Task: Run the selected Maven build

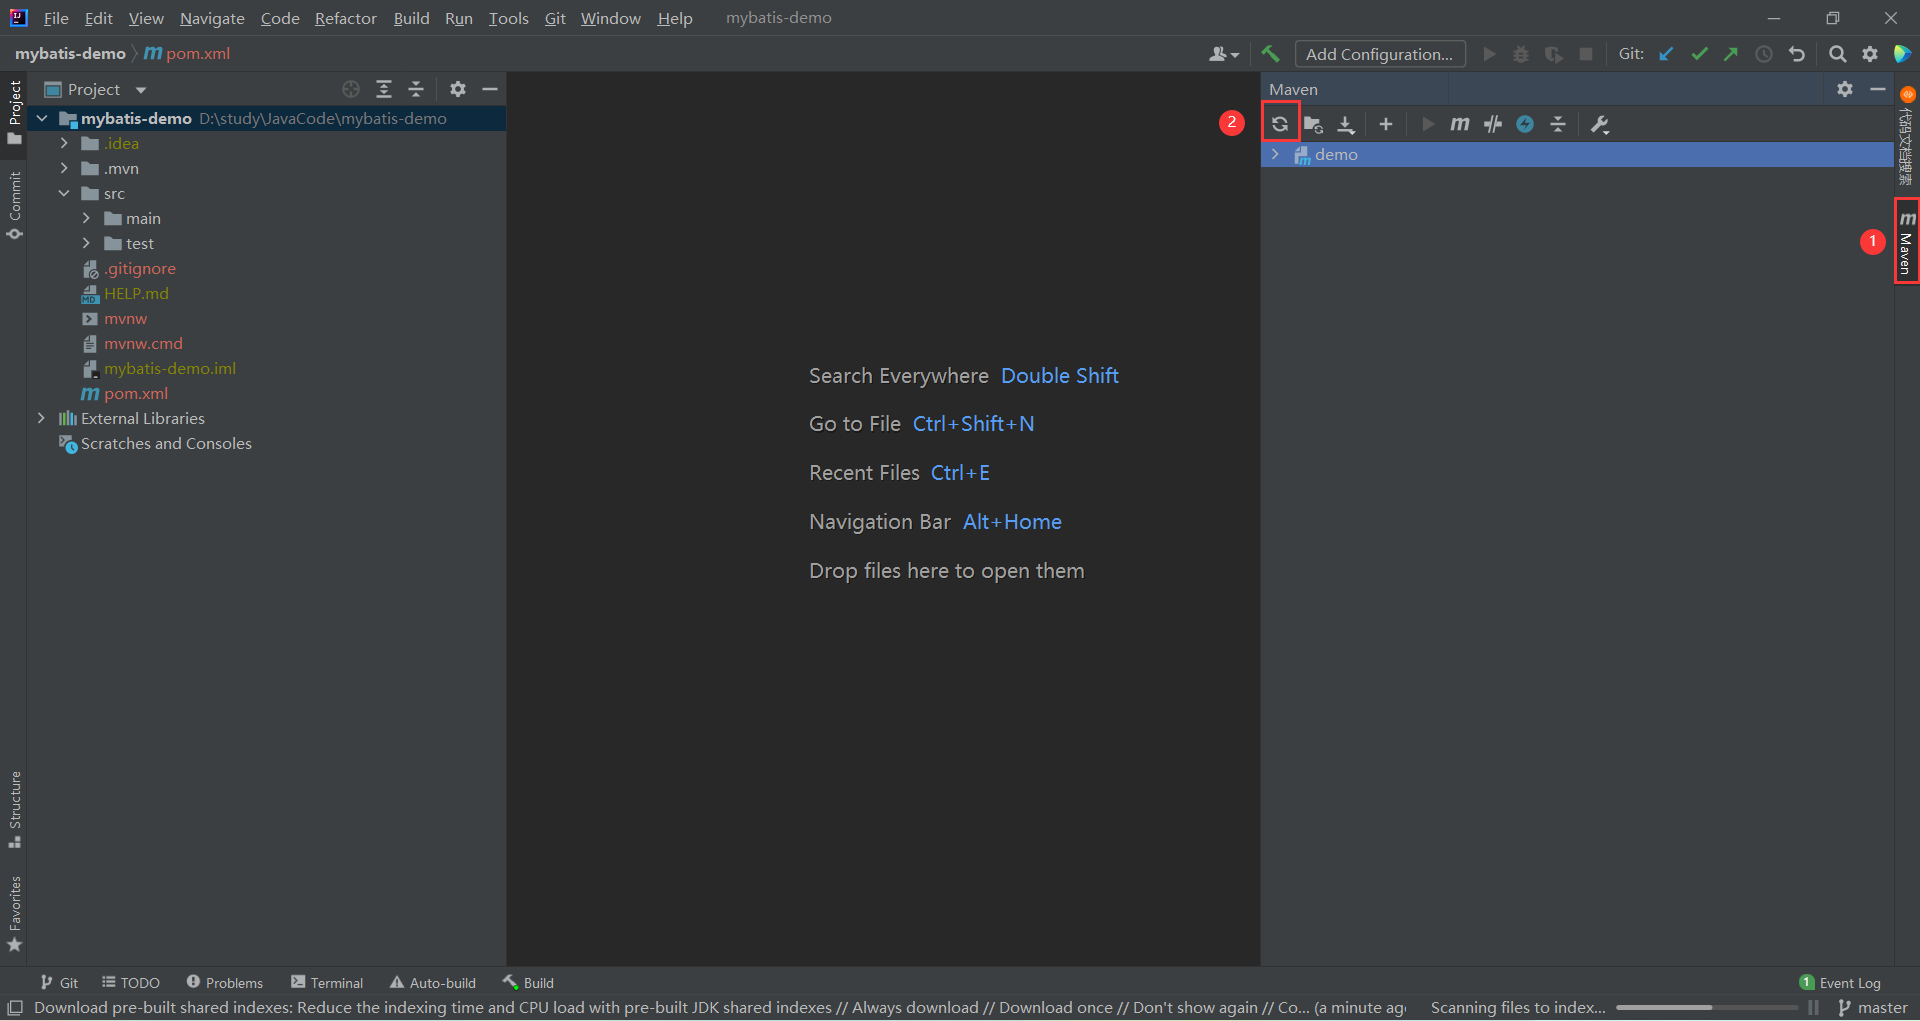Action: coord(1428,124)
